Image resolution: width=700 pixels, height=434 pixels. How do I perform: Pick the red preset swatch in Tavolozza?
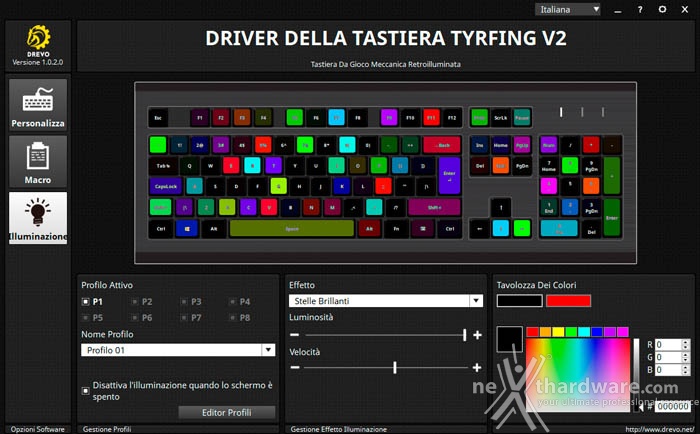(568, 301)
